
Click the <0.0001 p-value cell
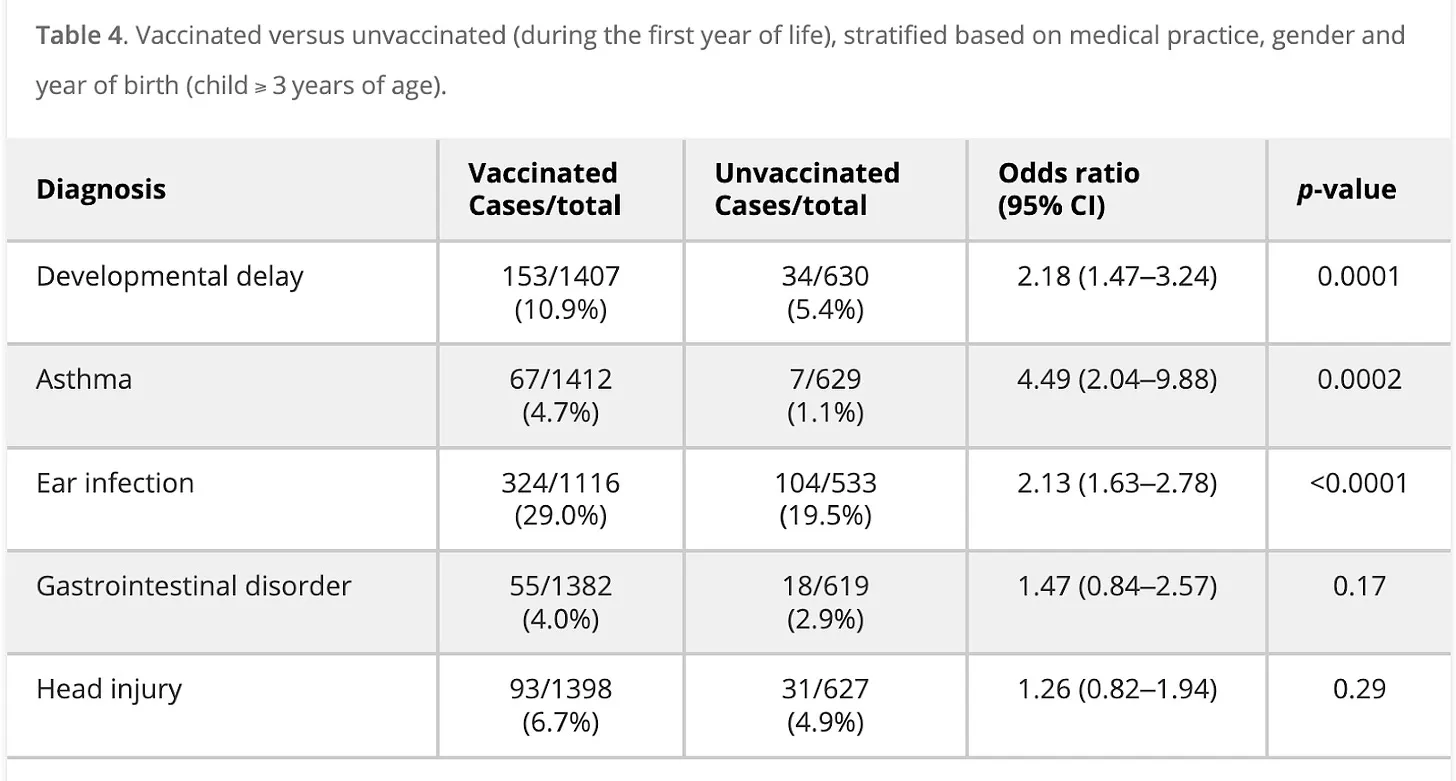tap(1358, 483)
